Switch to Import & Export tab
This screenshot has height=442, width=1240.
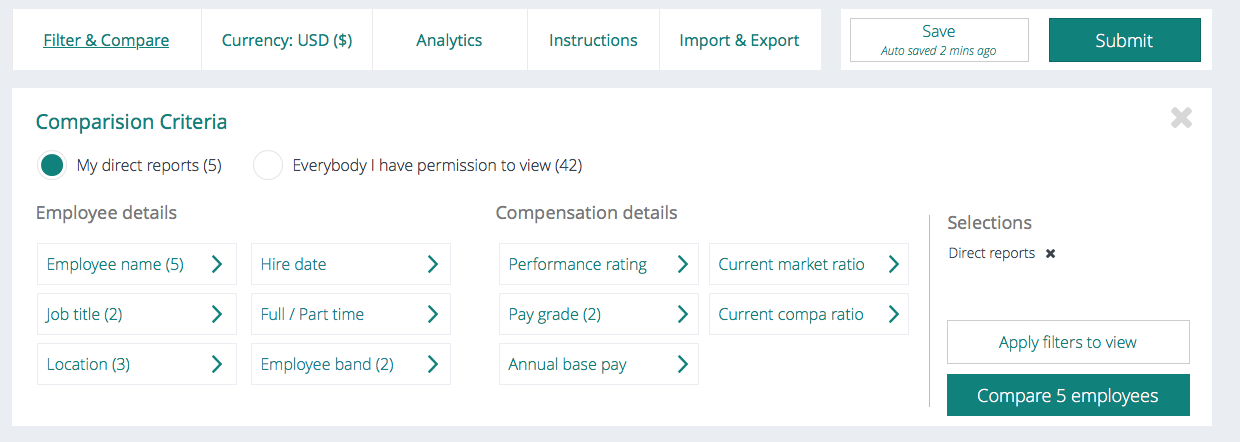tap(739, 40)
